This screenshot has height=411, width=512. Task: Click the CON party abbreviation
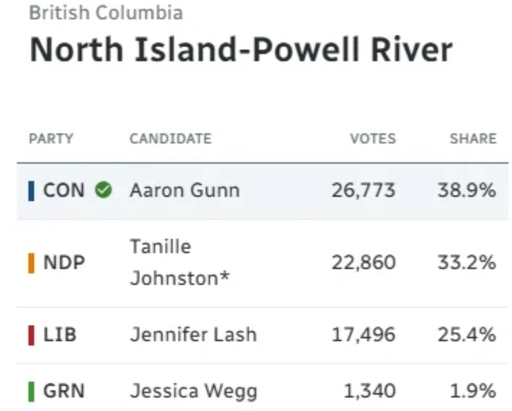(64, 191)
